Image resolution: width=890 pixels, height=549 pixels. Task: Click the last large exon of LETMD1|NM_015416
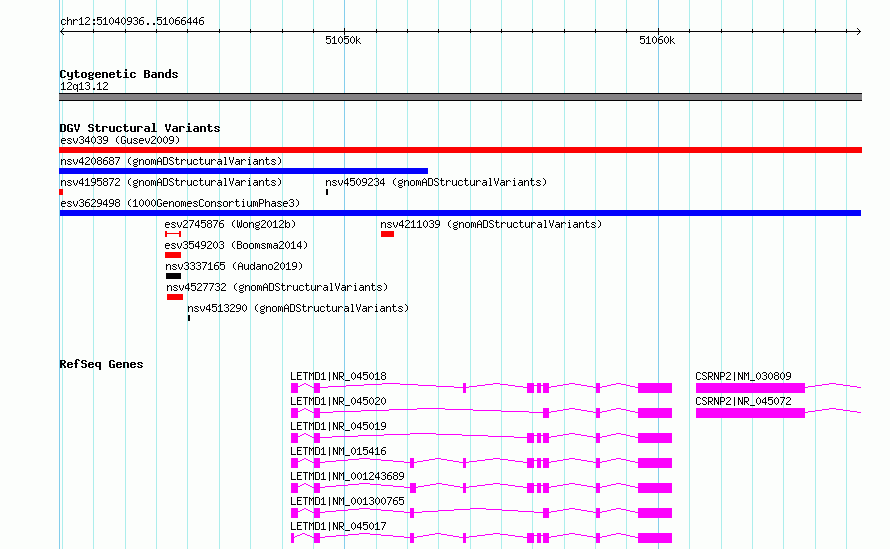pyautogui.click(x=655, y=463)
